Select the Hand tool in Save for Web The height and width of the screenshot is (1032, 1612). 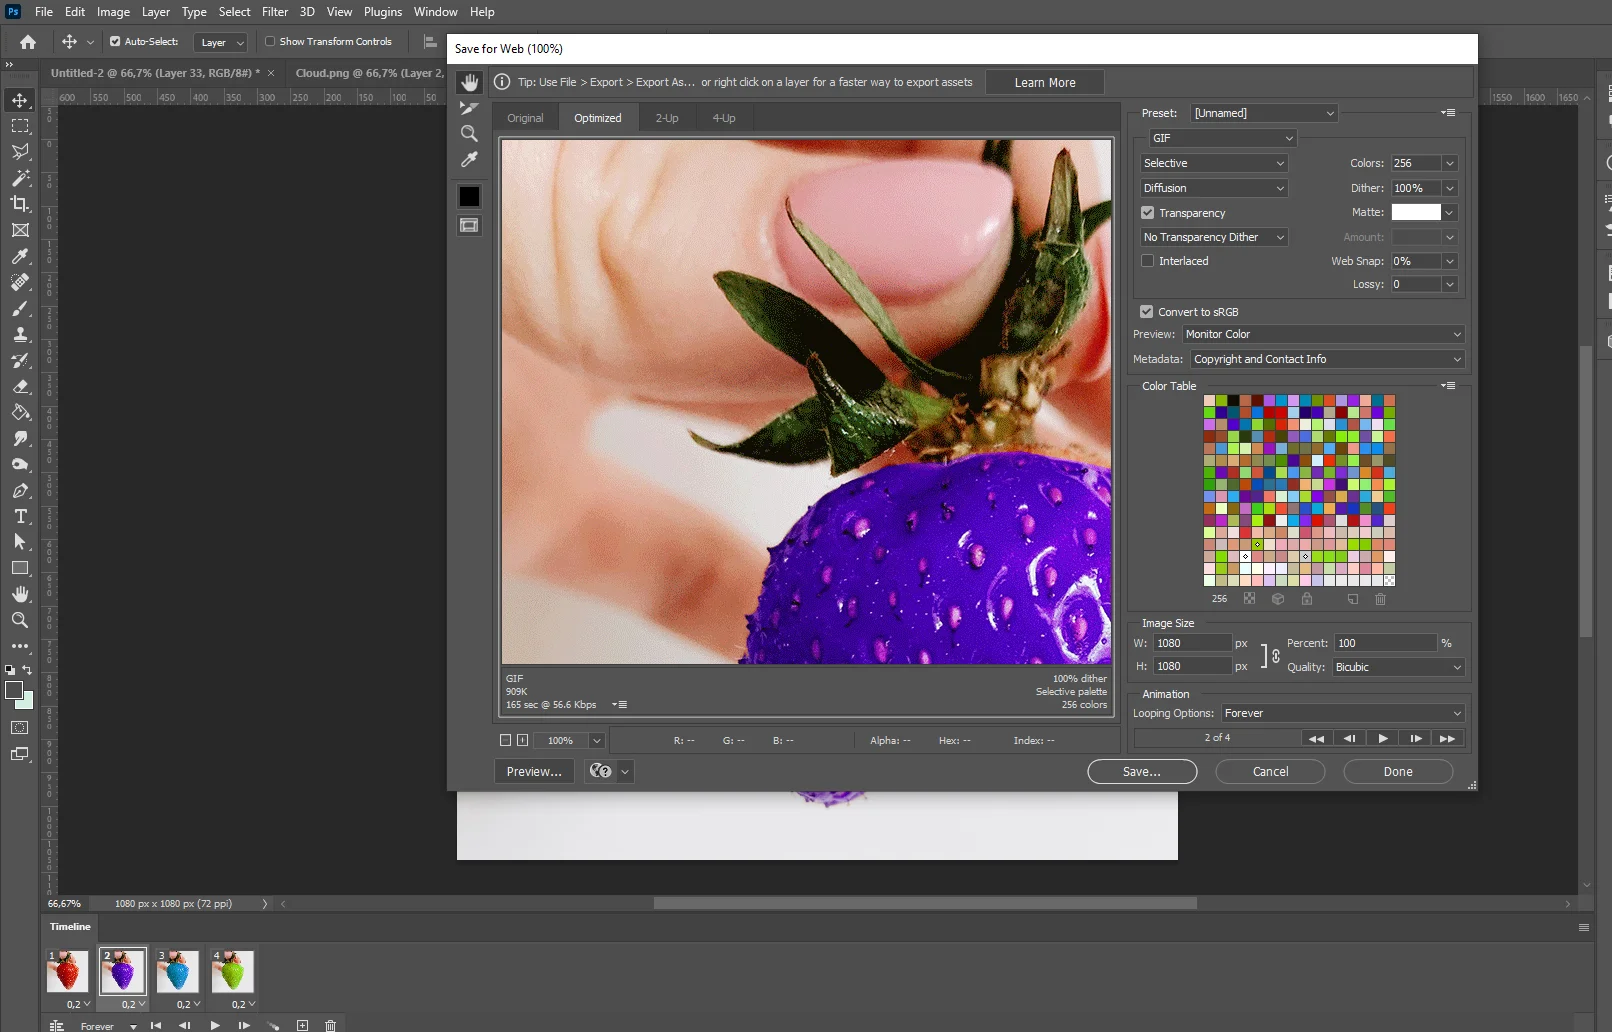(469, 82)
